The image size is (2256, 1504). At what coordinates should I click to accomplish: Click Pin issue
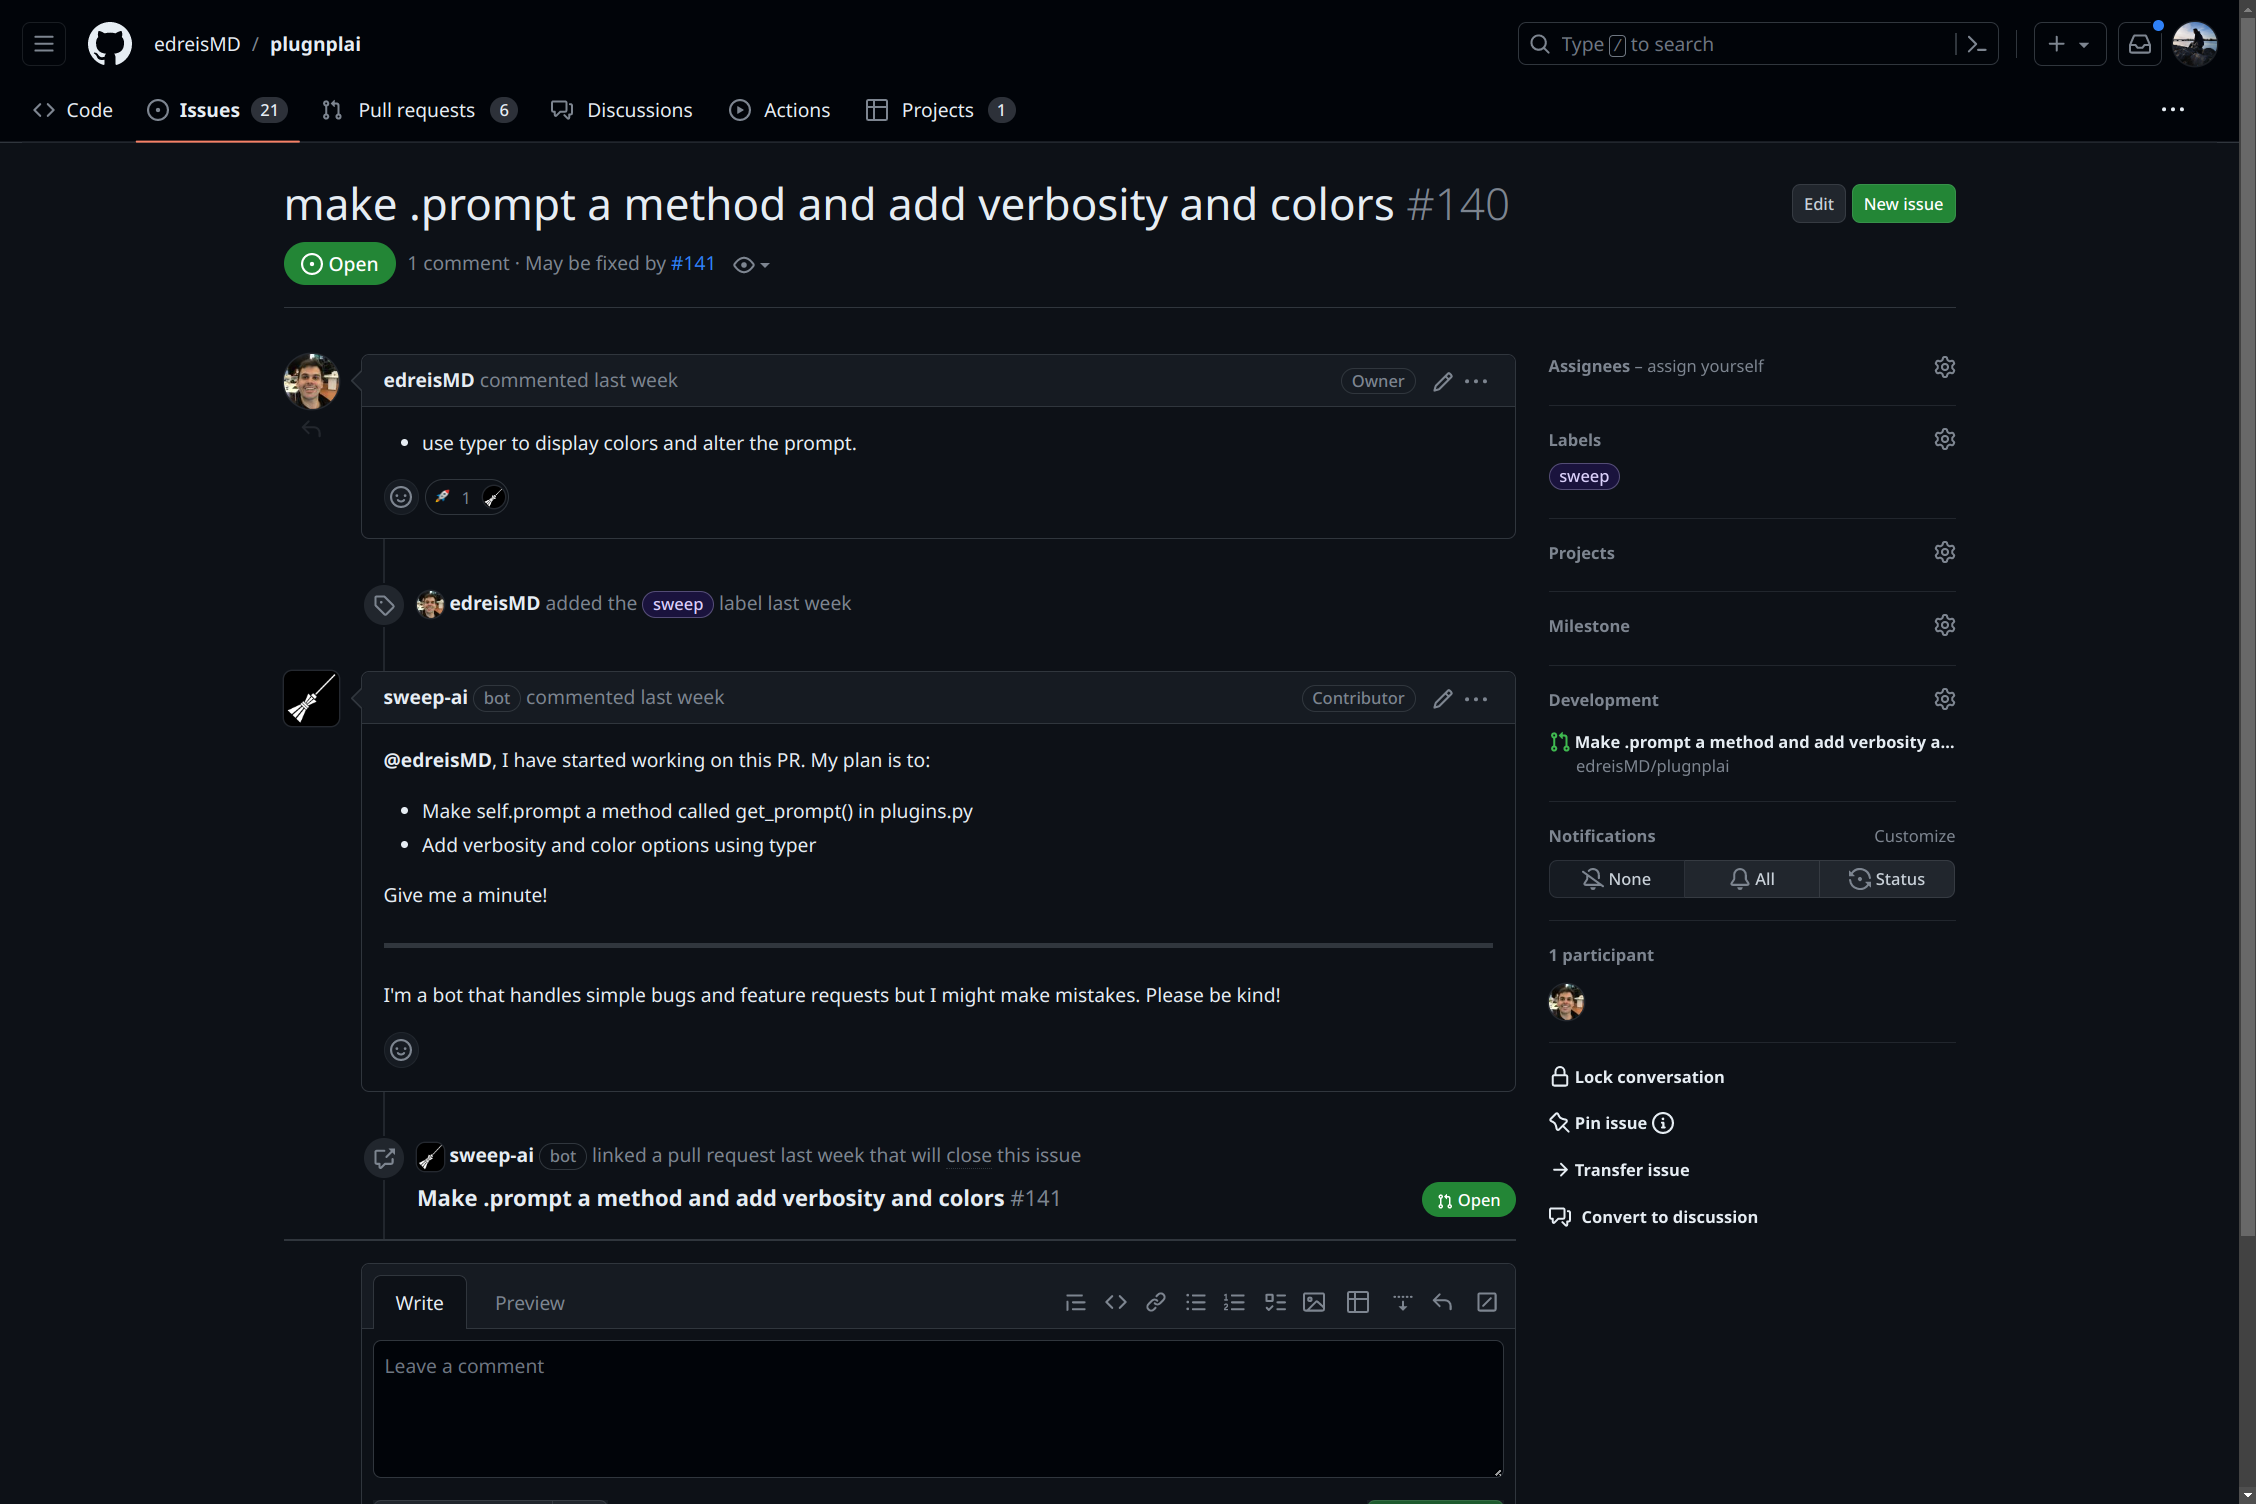tap(1598, 1123)
